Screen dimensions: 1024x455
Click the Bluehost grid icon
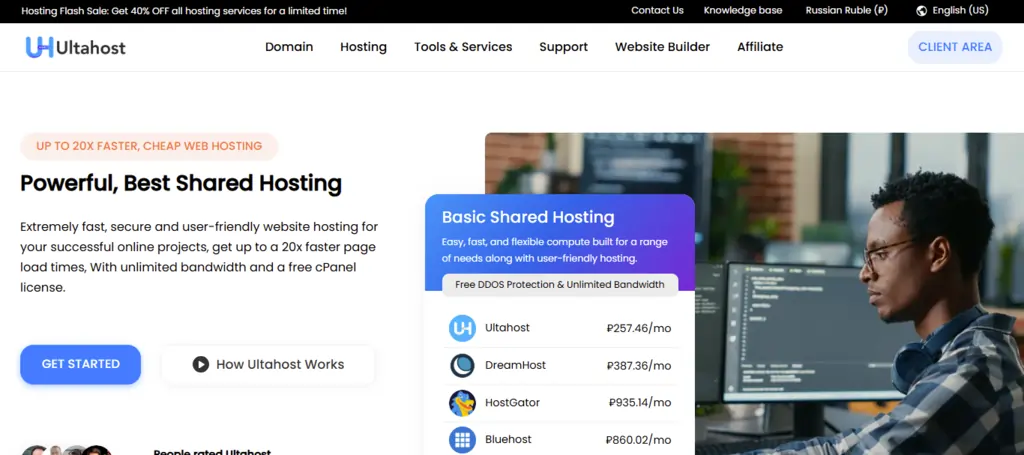click(x=462, y=440)
